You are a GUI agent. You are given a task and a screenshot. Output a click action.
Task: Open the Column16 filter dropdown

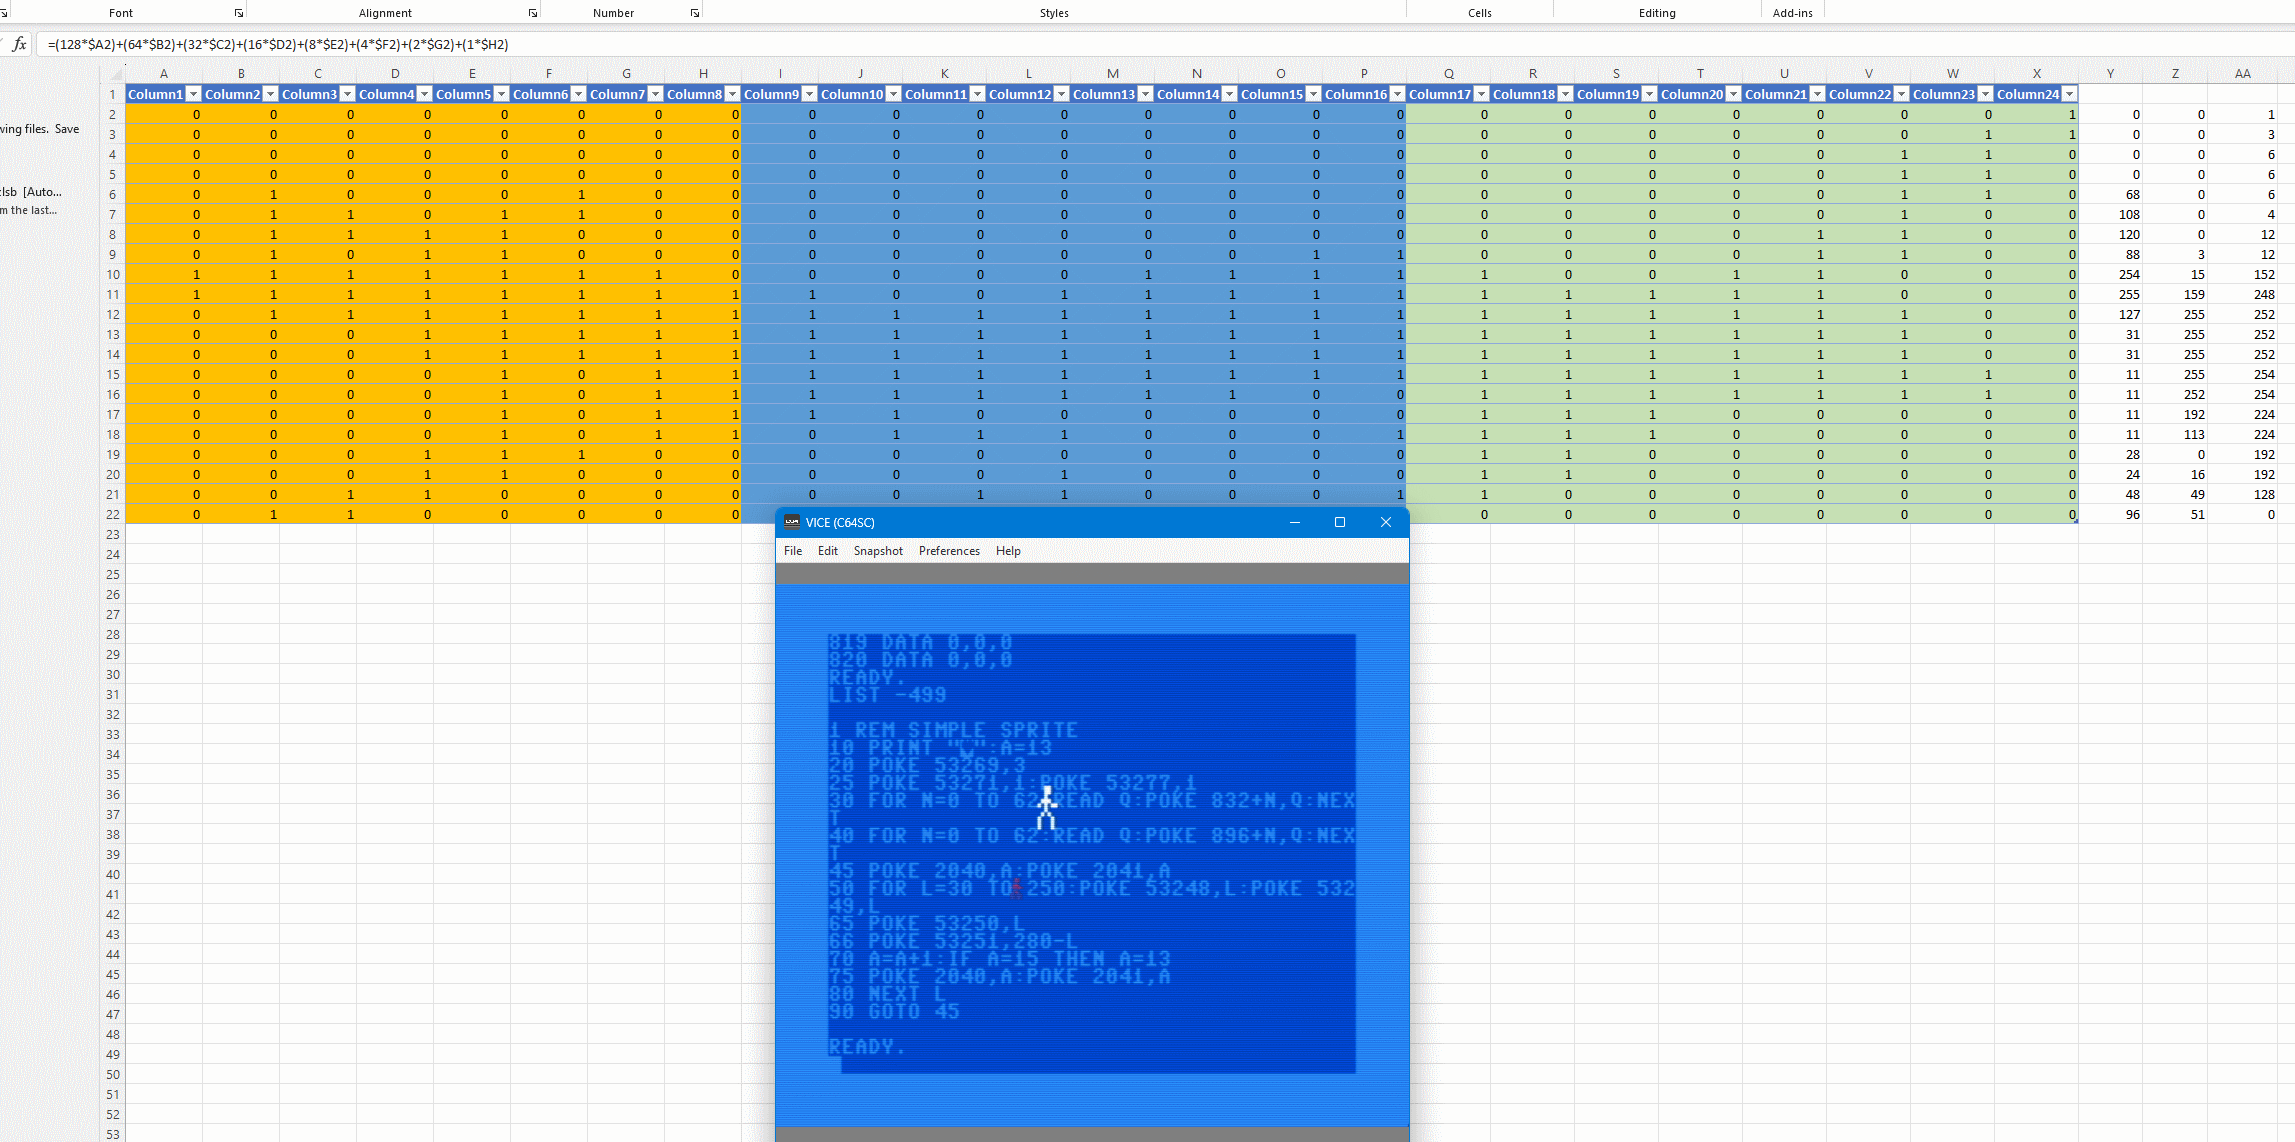(1398, 94)
